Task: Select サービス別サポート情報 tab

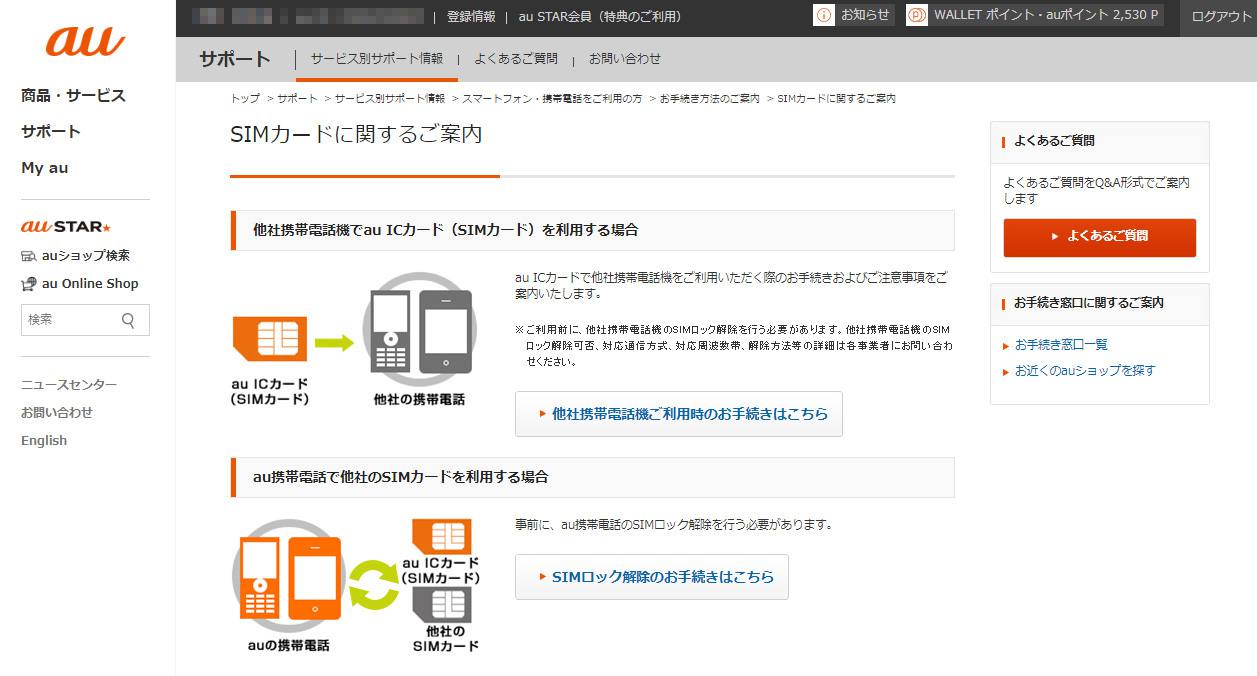Action: [x=377, y=59]
